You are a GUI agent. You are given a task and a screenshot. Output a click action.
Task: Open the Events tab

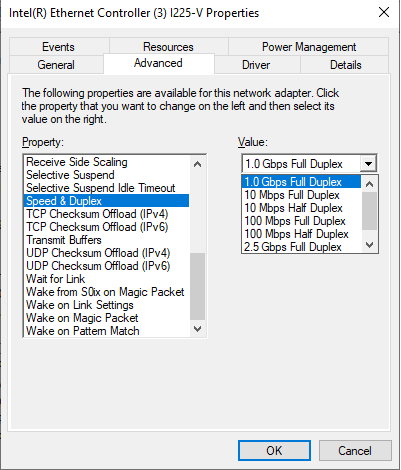pyautogui.click(x=59, y=47)
